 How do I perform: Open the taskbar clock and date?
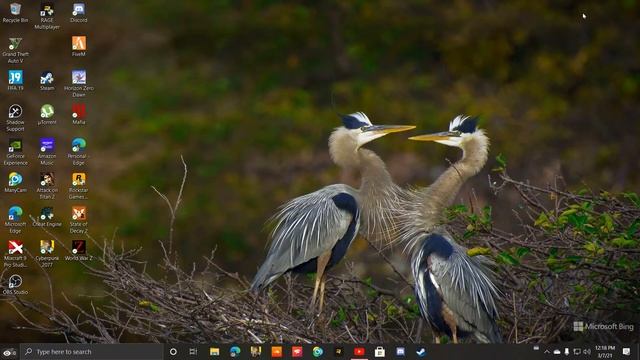(x=605, y=352)
